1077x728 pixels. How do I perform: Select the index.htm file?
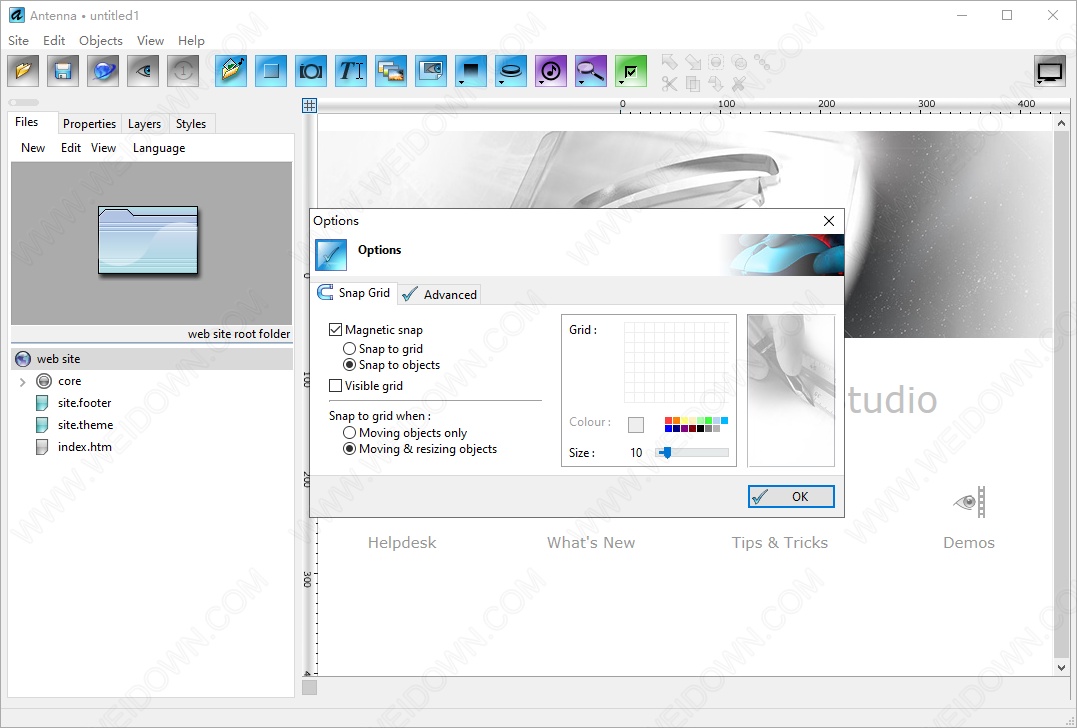point(84,447)
